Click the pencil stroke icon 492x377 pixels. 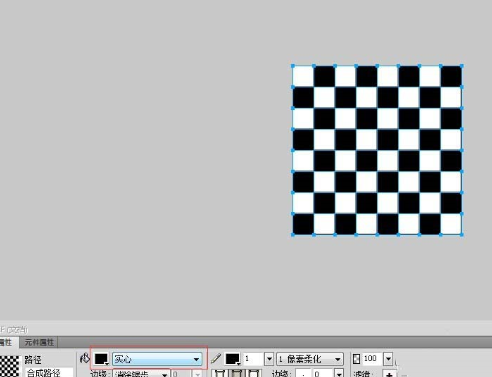click(216, 359)
